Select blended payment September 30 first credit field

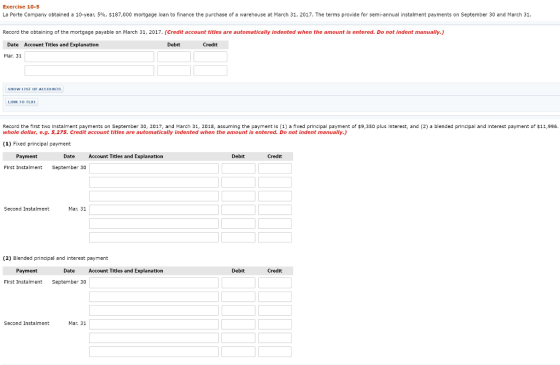[x=275, y=283]
